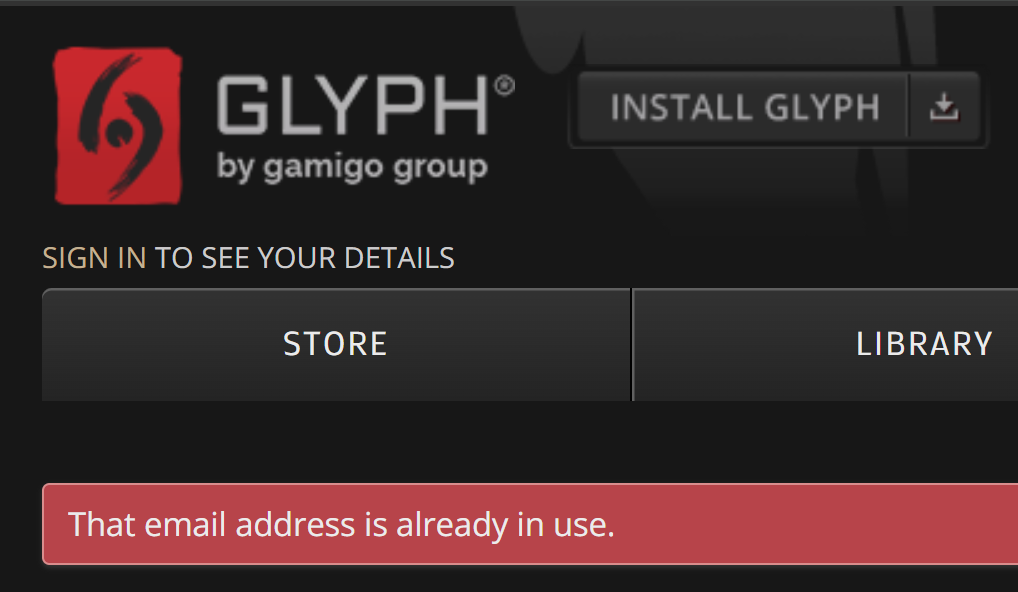Click the black swirl inside the red logo
The width and height of the screenshot is (1018, 592).
click(119, 126)
